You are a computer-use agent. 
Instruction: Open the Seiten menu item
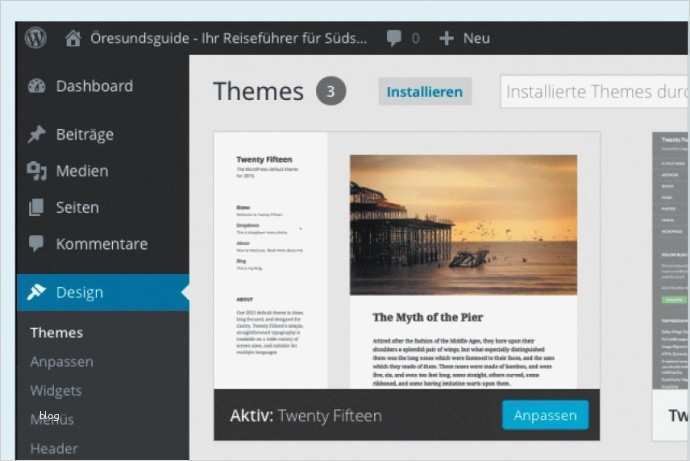pyautogui.click(x=103, y=207)
